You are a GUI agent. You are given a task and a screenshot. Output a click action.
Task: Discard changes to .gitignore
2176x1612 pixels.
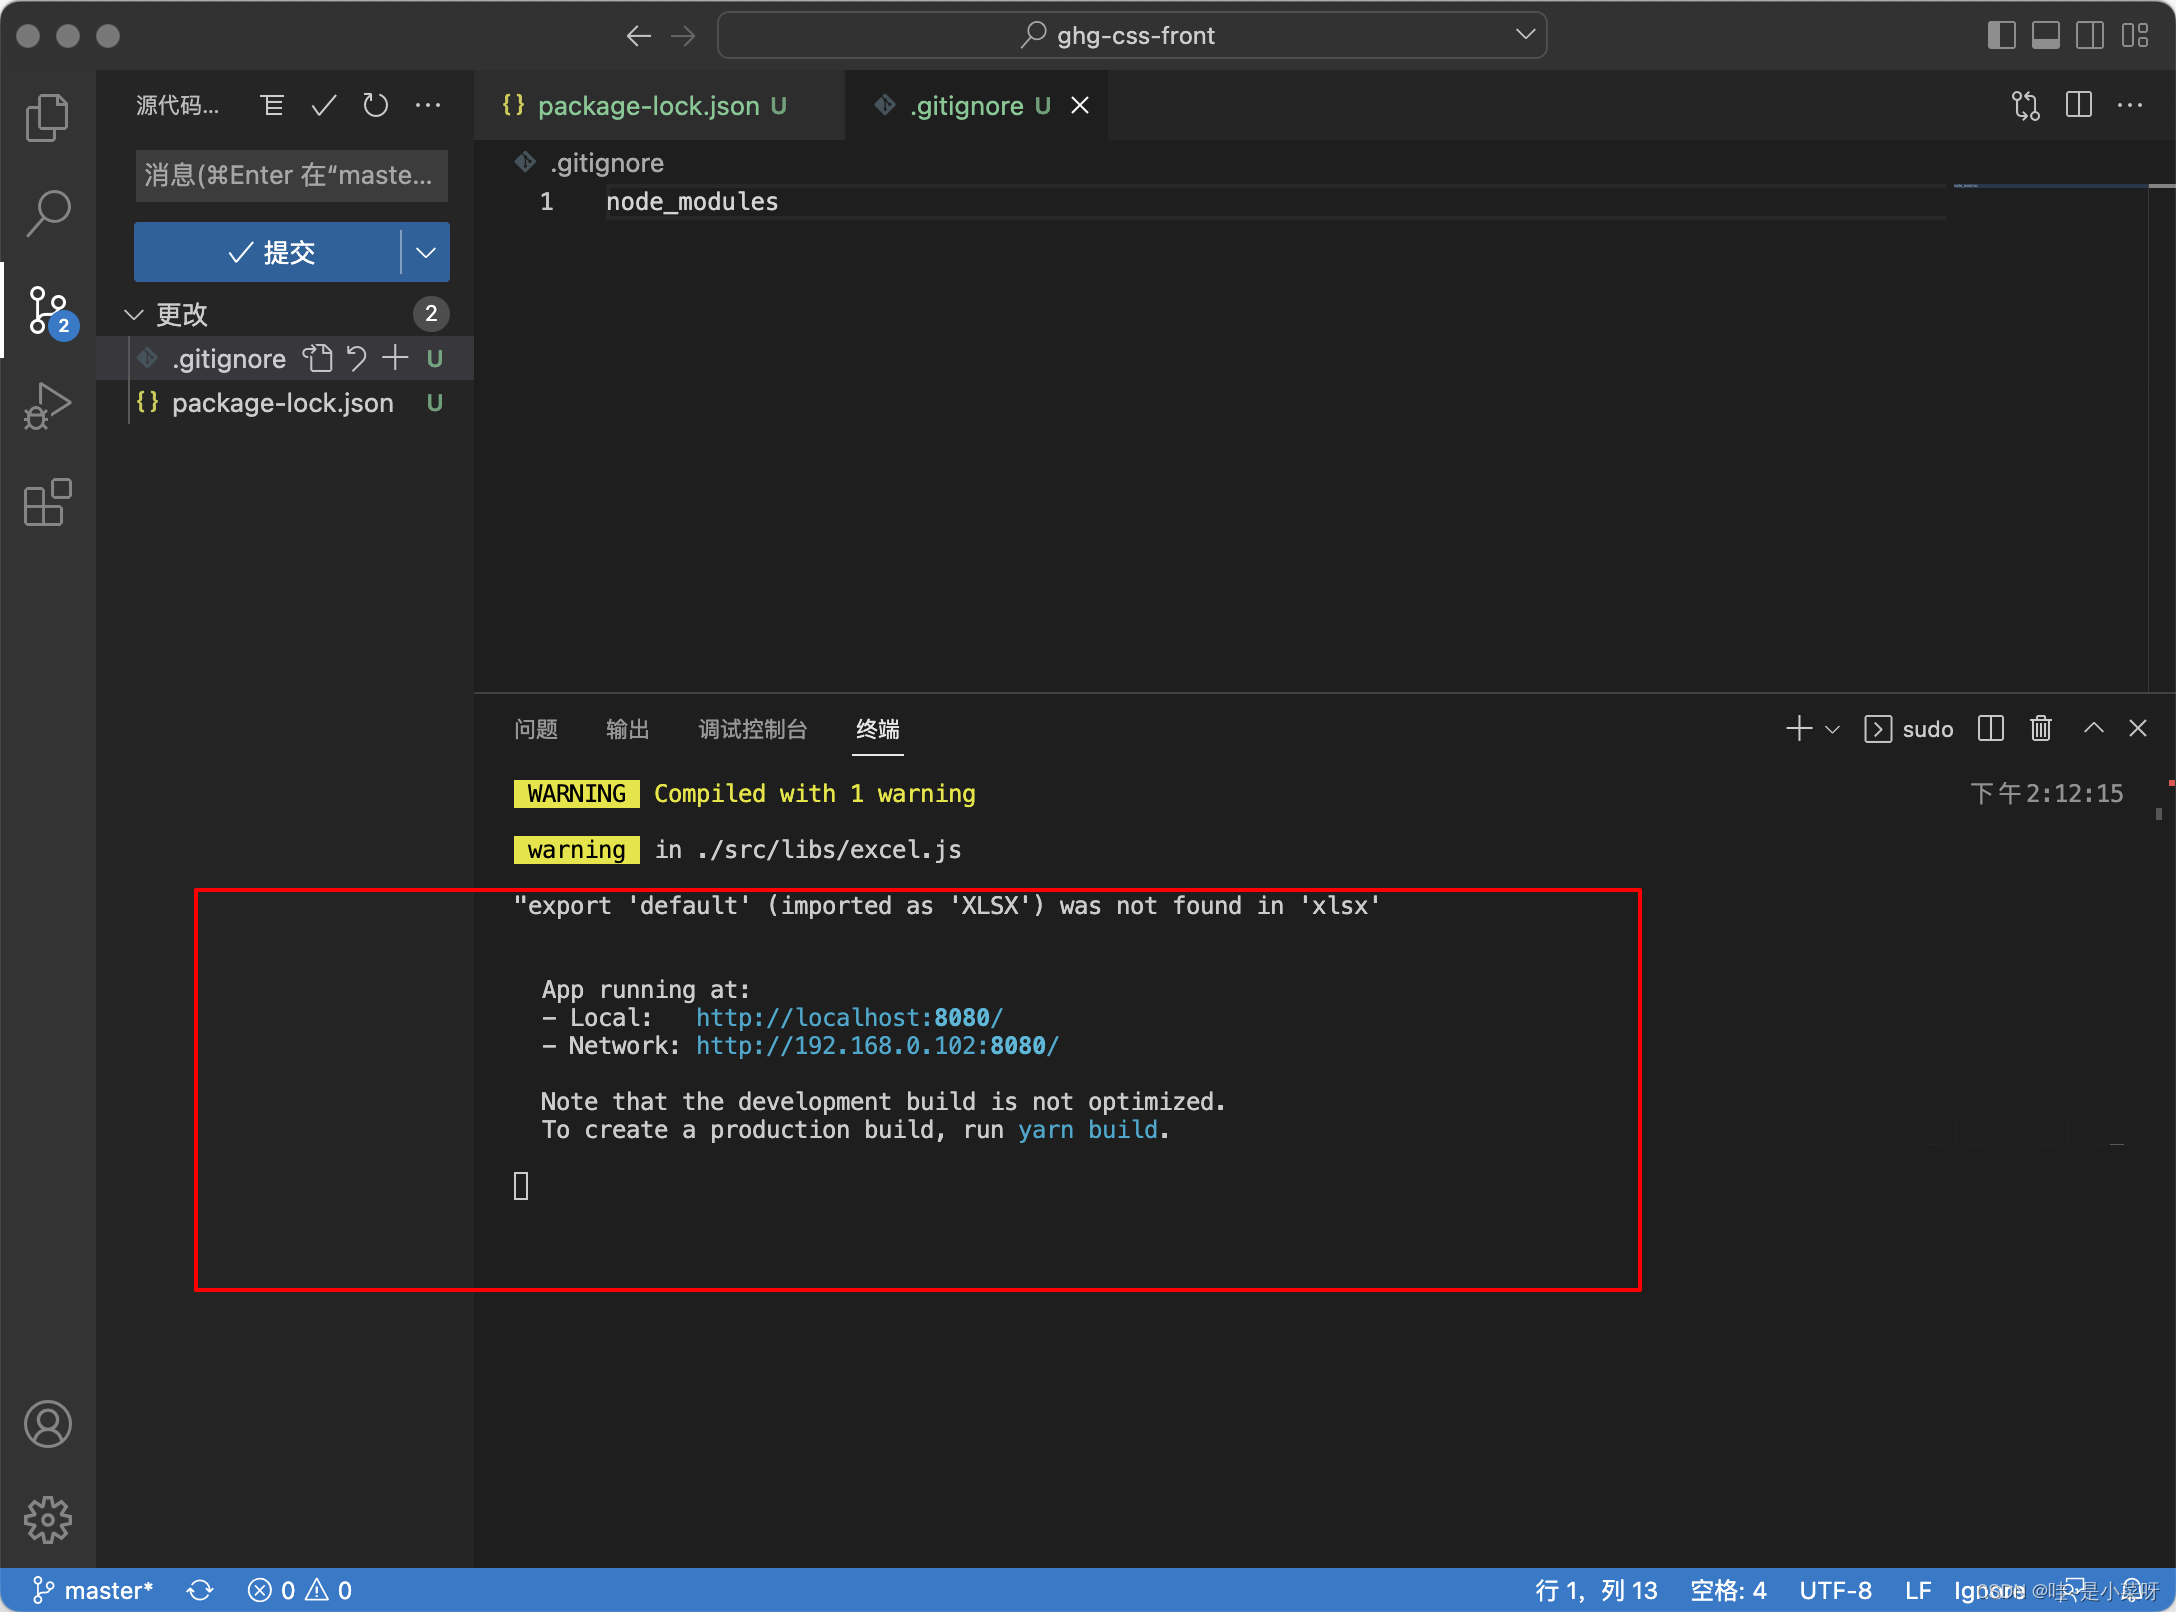click(357, 358)
